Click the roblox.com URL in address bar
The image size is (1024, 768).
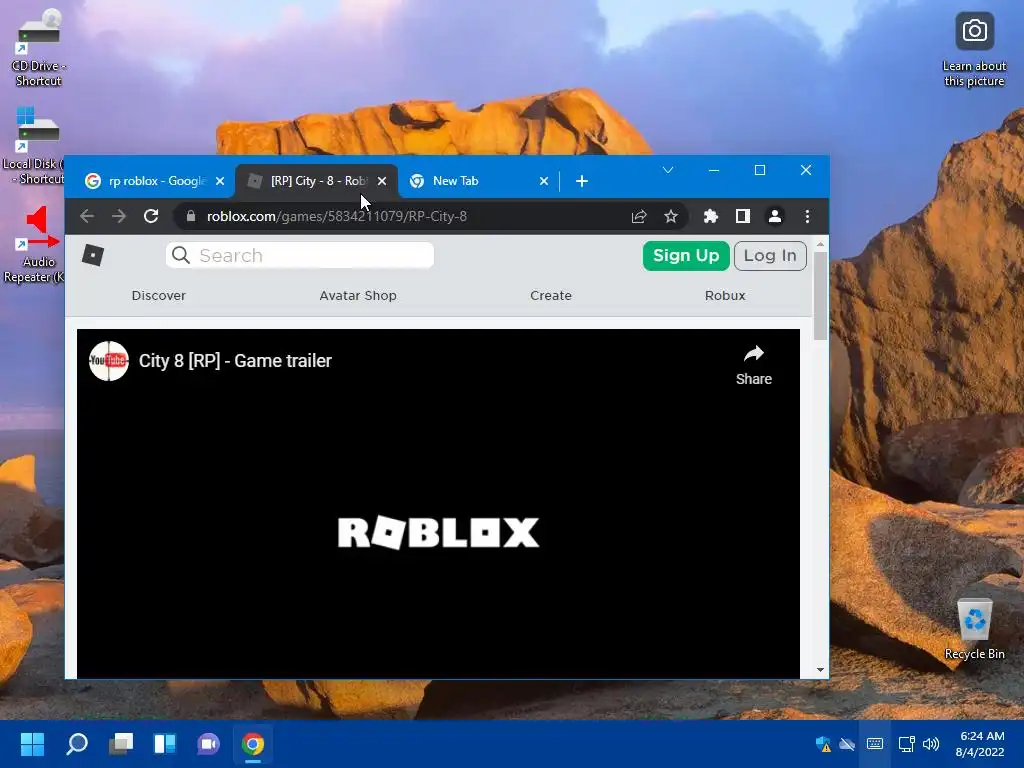337,216
